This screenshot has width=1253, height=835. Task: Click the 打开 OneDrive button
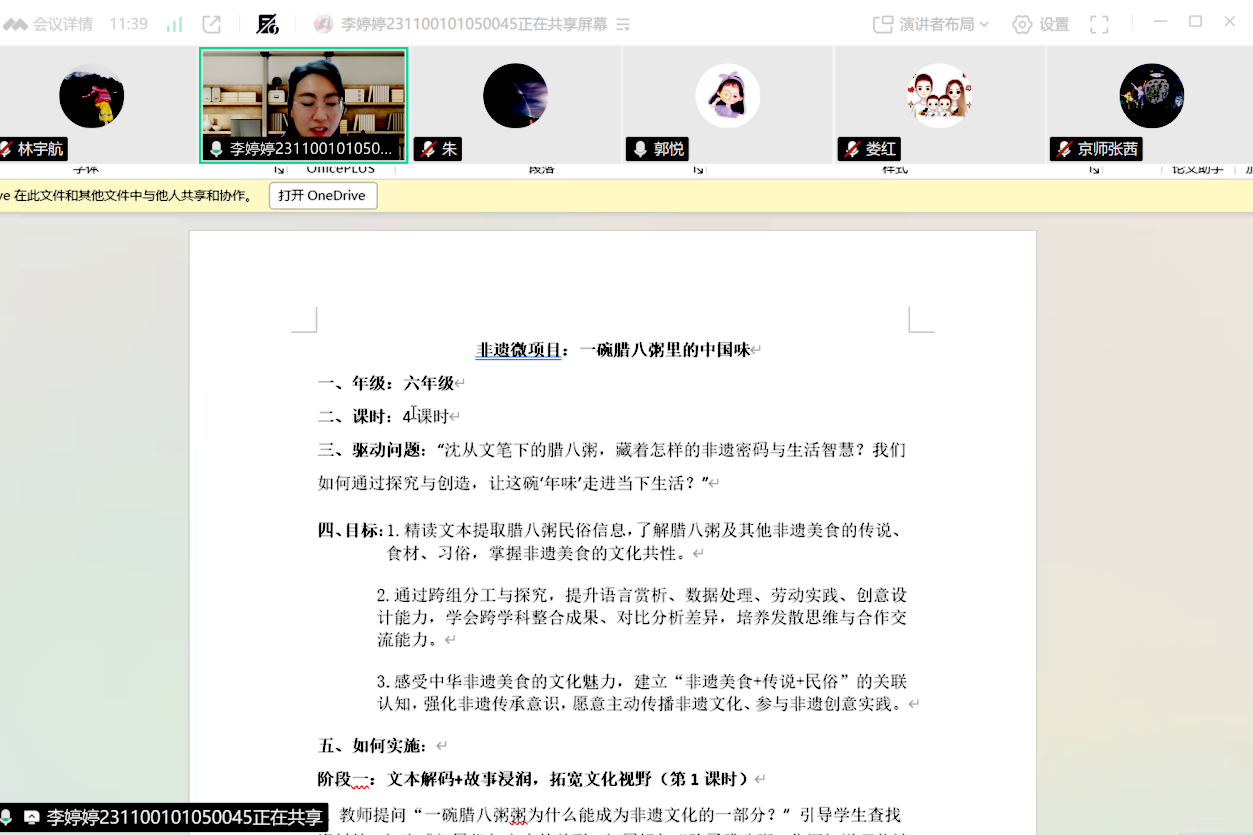point(322,196)
